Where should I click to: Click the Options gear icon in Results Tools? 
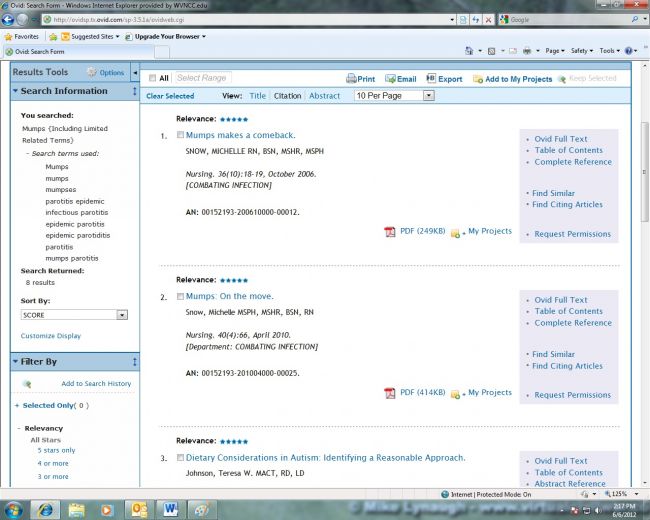pyautogui.click(x=92, y=72)
